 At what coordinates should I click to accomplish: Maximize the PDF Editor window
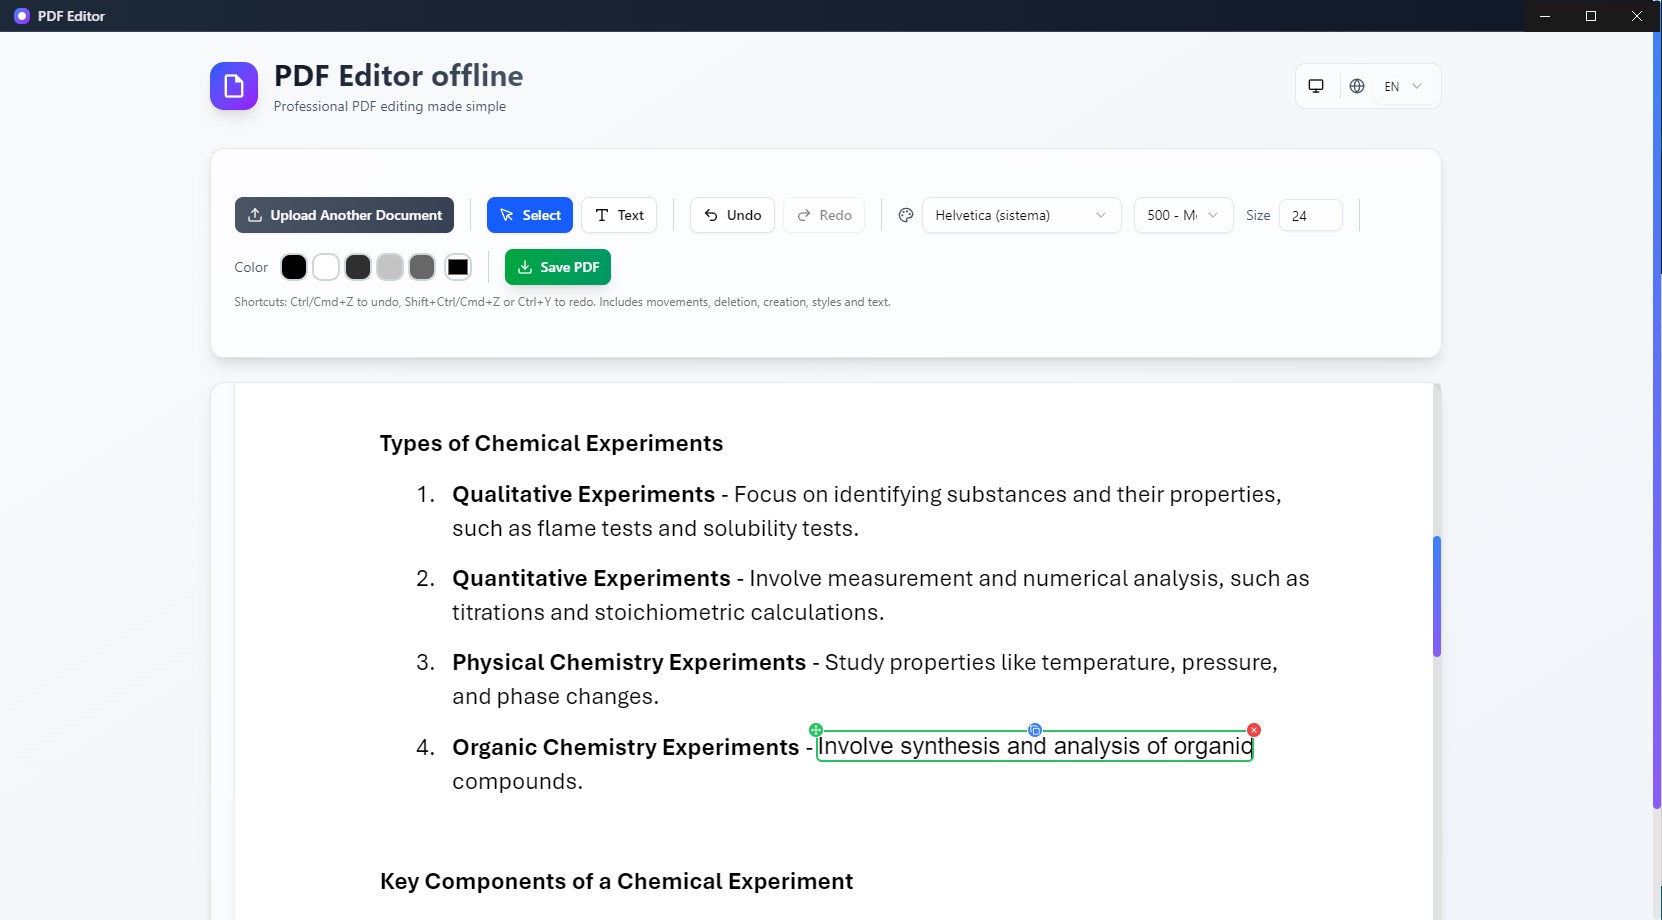[1591, 16]
